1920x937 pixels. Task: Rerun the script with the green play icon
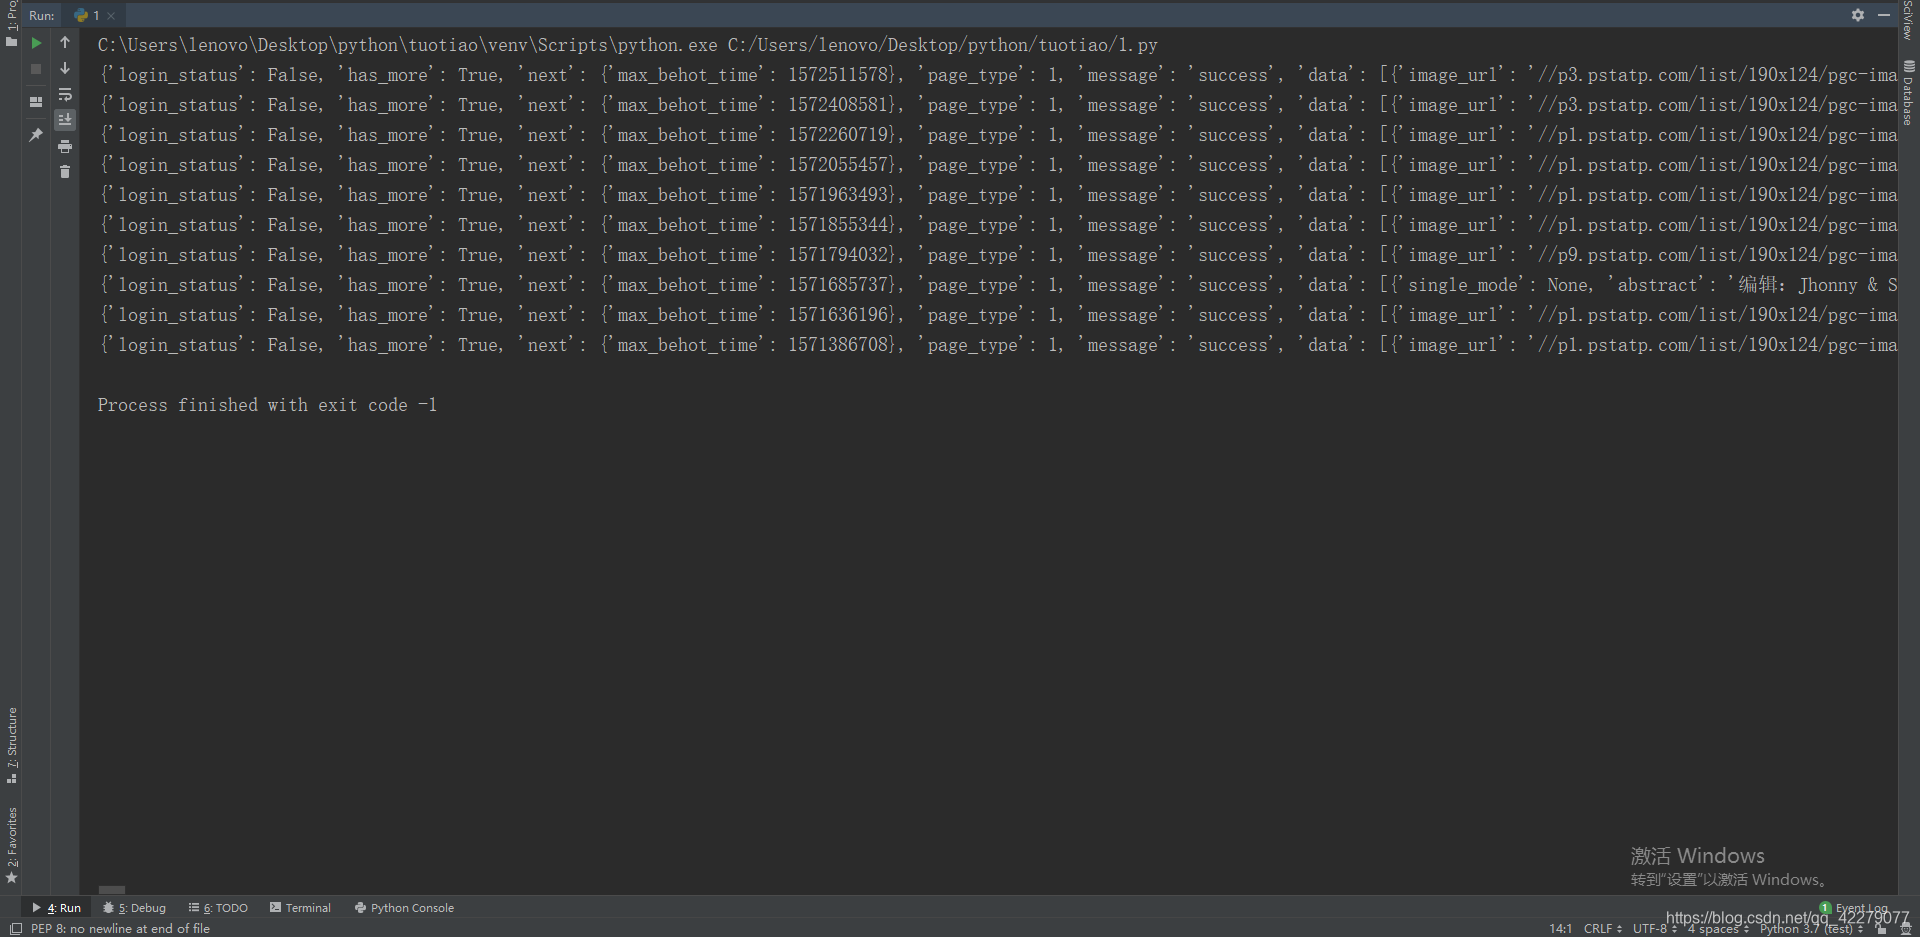pyautogui.click(x=36, y=43)
